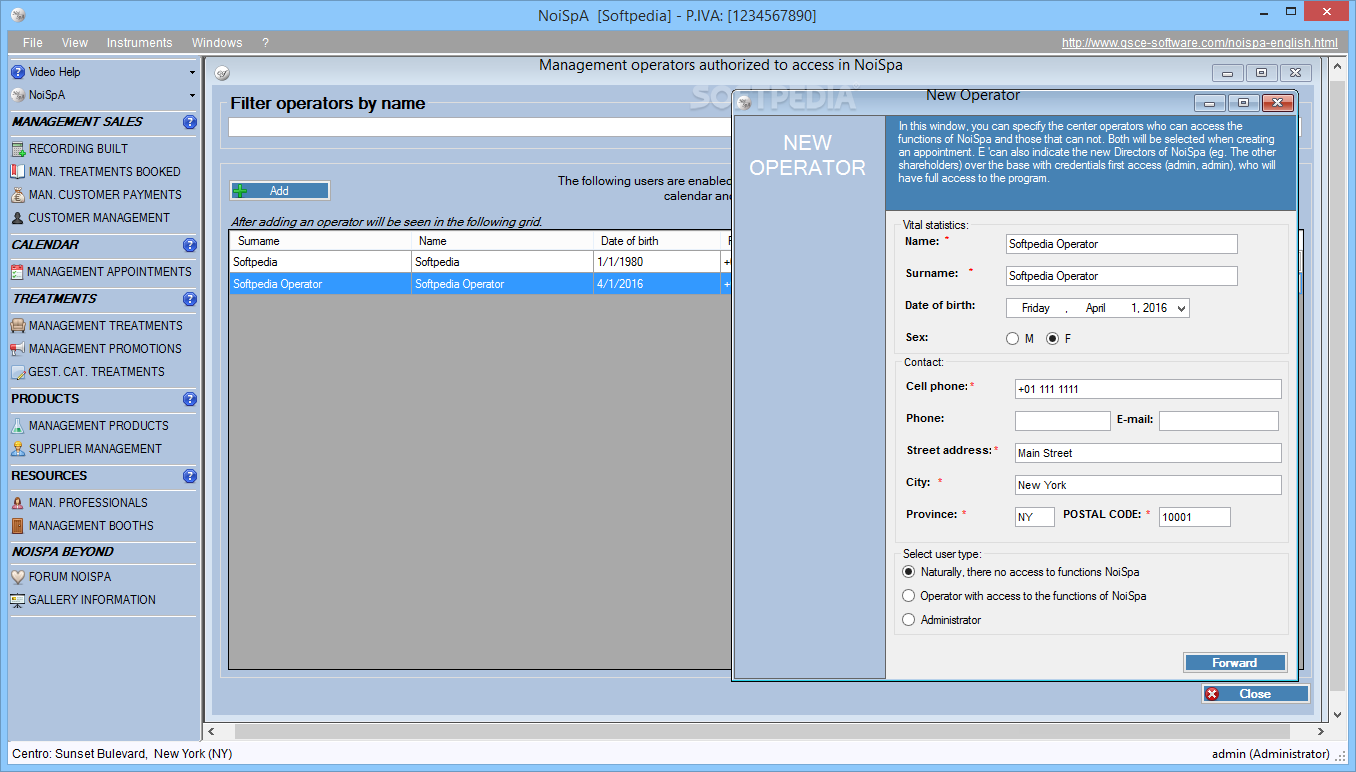Sort grid by Name column header
Screen dimensions: 1356x772
click(502, 241)
